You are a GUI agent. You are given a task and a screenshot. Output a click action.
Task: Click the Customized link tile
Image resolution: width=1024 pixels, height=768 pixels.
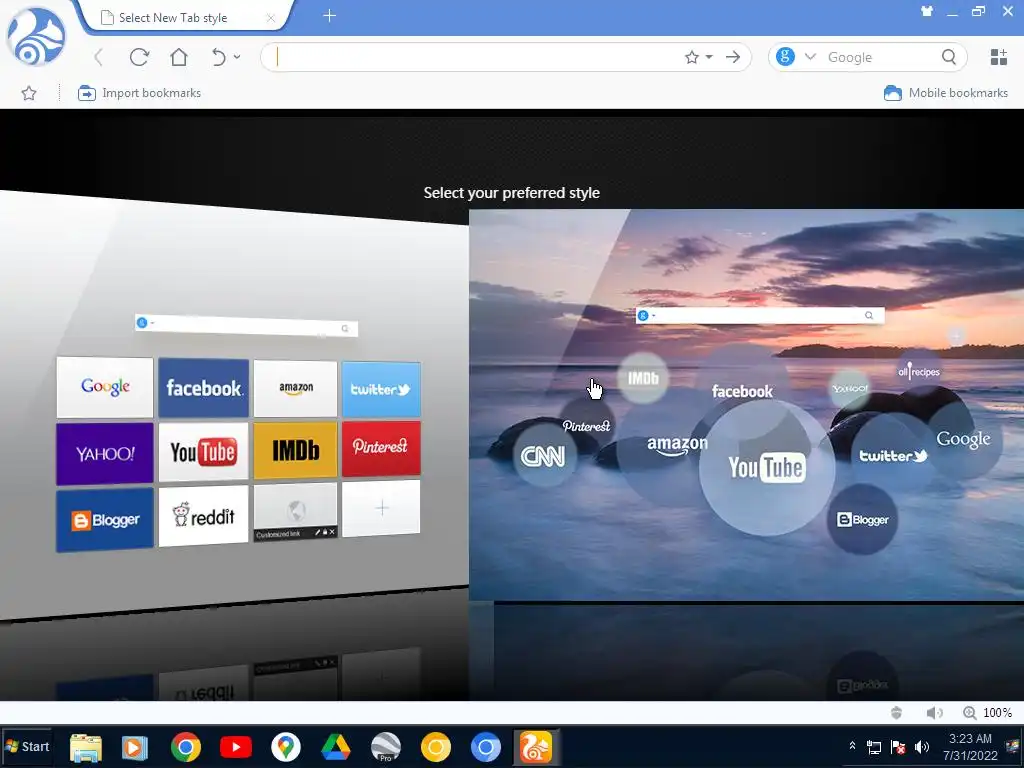(x=295, y=513)
